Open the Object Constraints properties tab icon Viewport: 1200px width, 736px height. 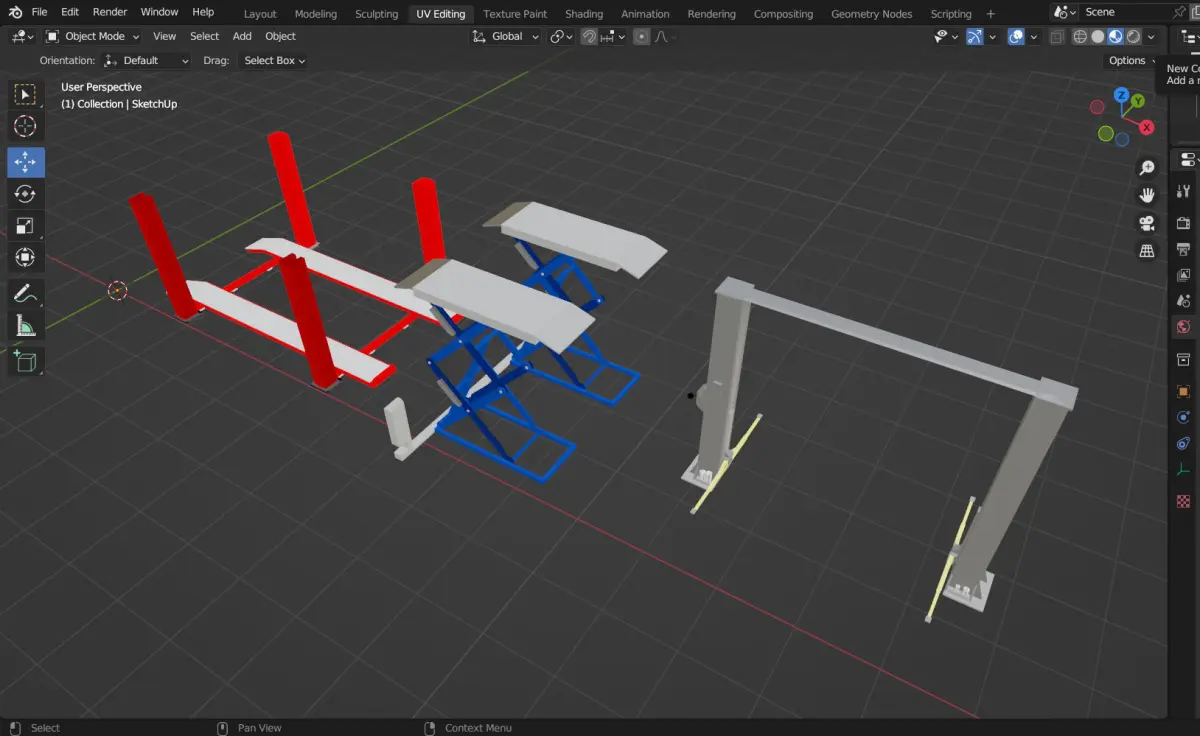point(1184,443)
